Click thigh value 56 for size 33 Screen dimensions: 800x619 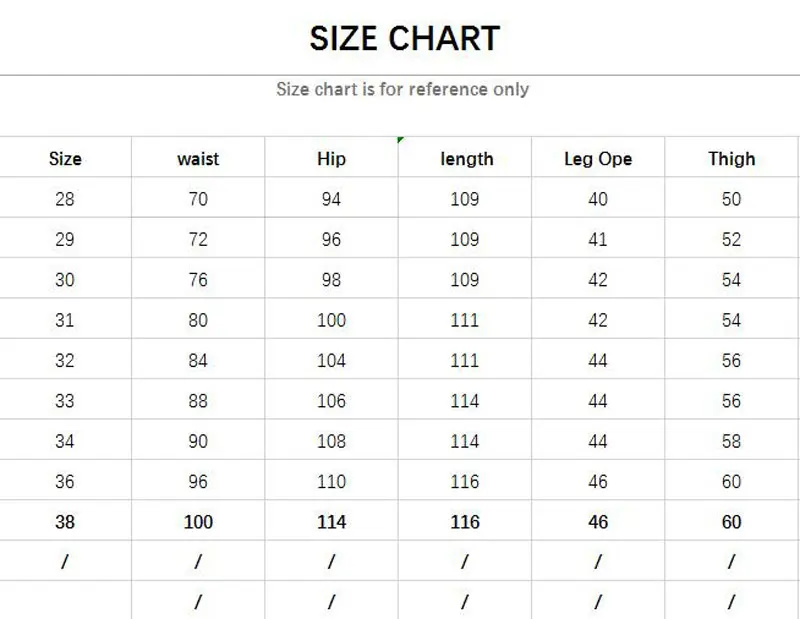click(731, 401)
